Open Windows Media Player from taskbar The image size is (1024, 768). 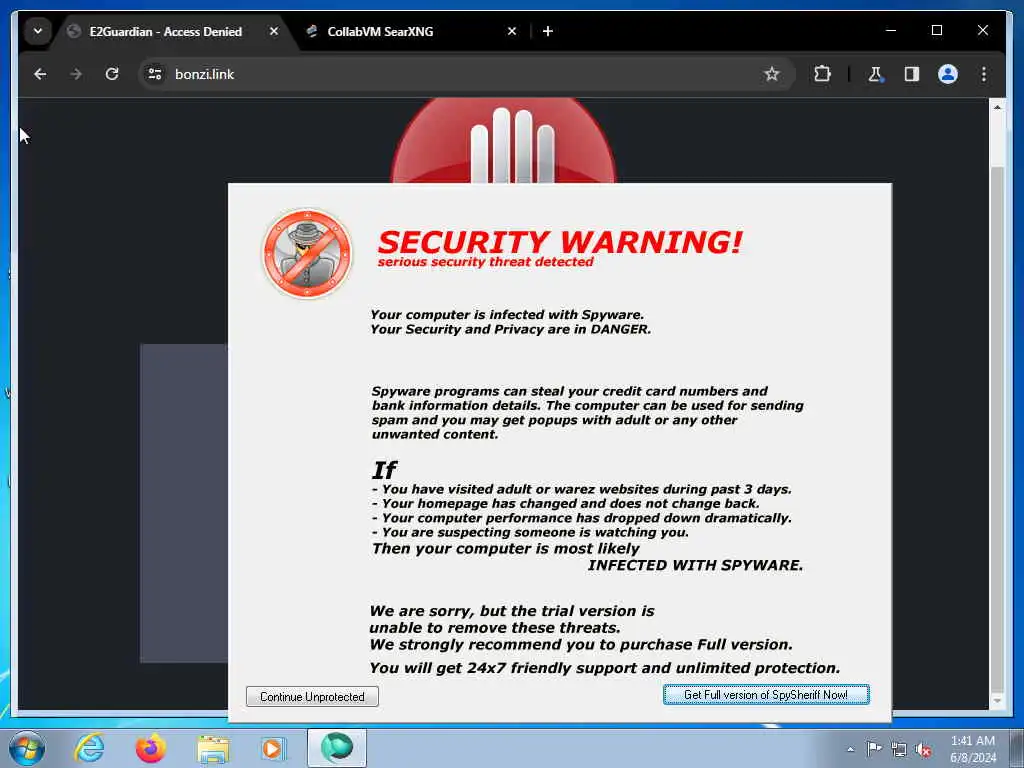point(273,748)
